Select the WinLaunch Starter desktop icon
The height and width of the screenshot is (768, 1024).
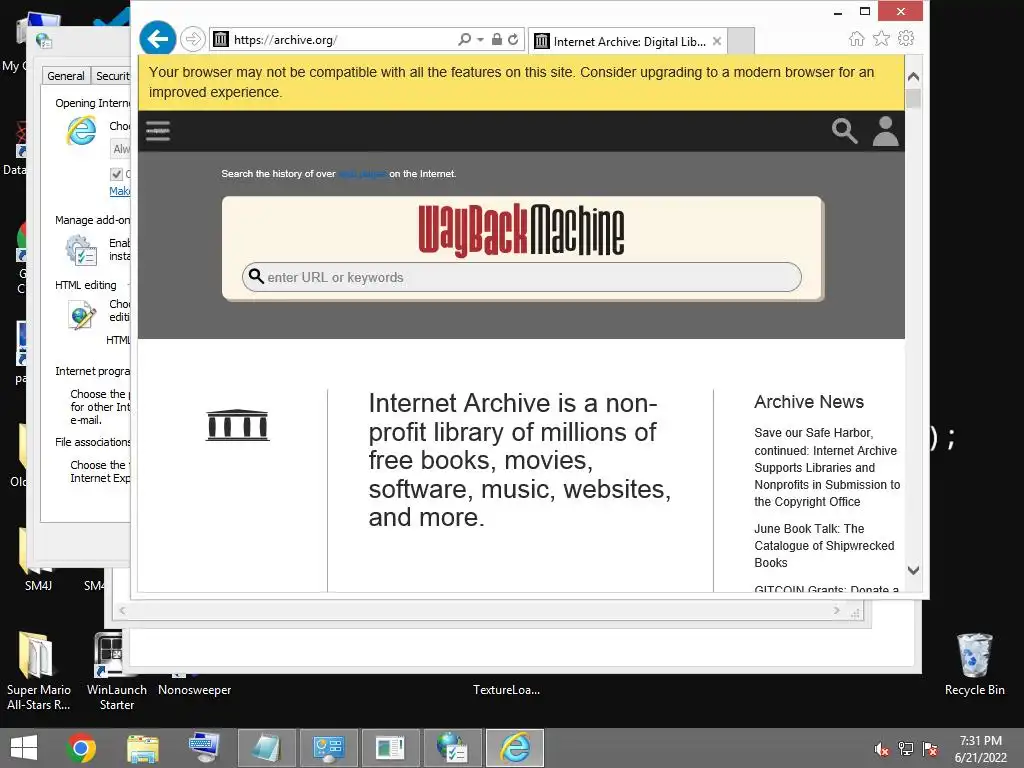(116, 671)
